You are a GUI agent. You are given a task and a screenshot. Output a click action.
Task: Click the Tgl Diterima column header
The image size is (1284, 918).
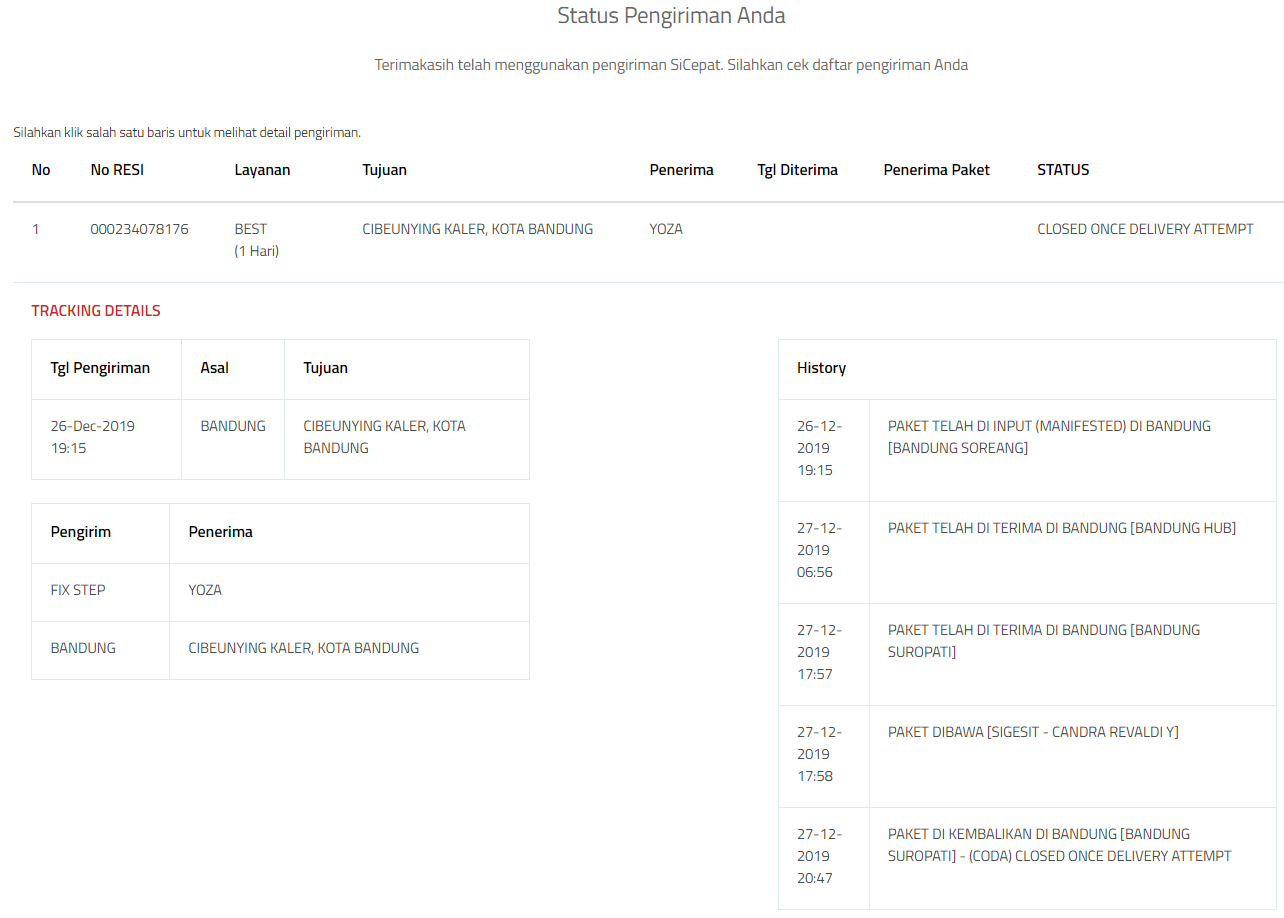(x=797, y=170)
